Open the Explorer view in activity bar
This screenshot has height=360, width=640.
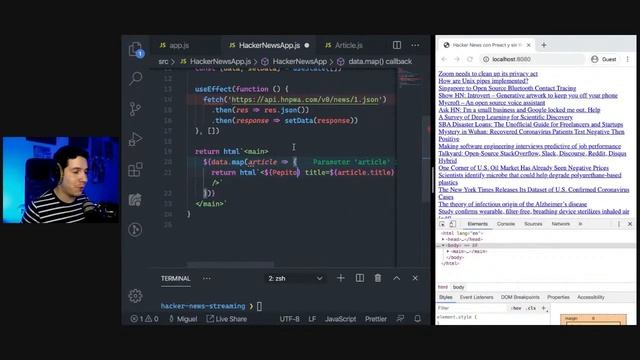pos(136,49)
